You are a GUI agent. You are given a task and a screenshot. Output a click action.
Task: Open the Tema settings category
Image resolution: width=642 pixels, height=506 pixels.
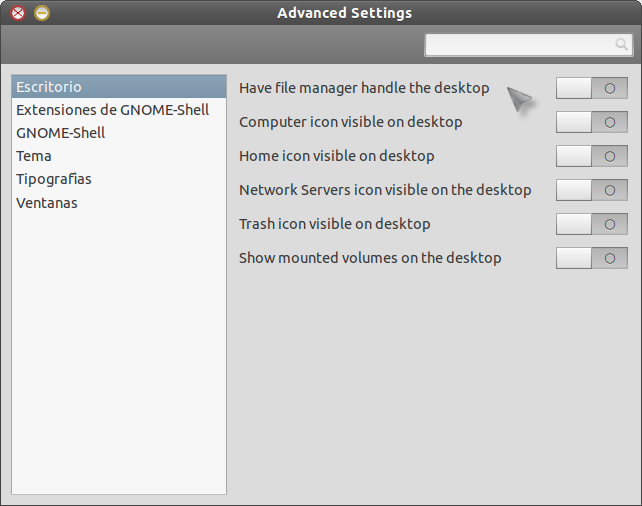34,156
